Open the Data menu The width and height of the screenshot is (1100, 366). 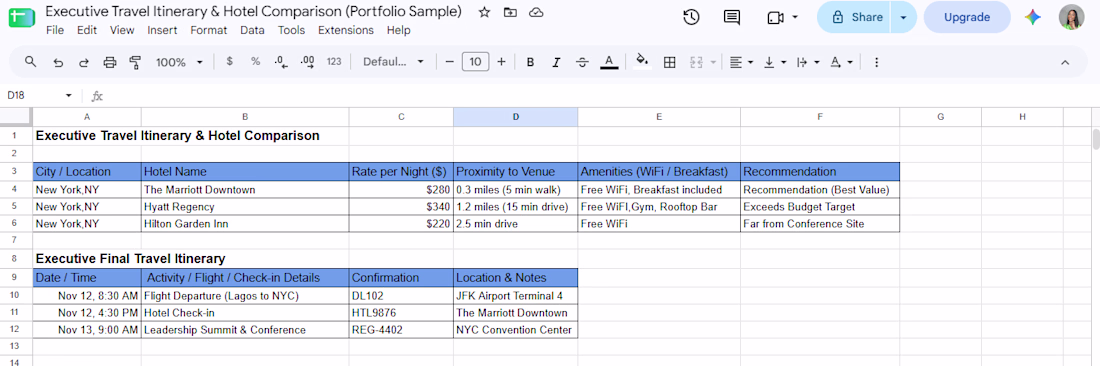click(x=253, y=30)
